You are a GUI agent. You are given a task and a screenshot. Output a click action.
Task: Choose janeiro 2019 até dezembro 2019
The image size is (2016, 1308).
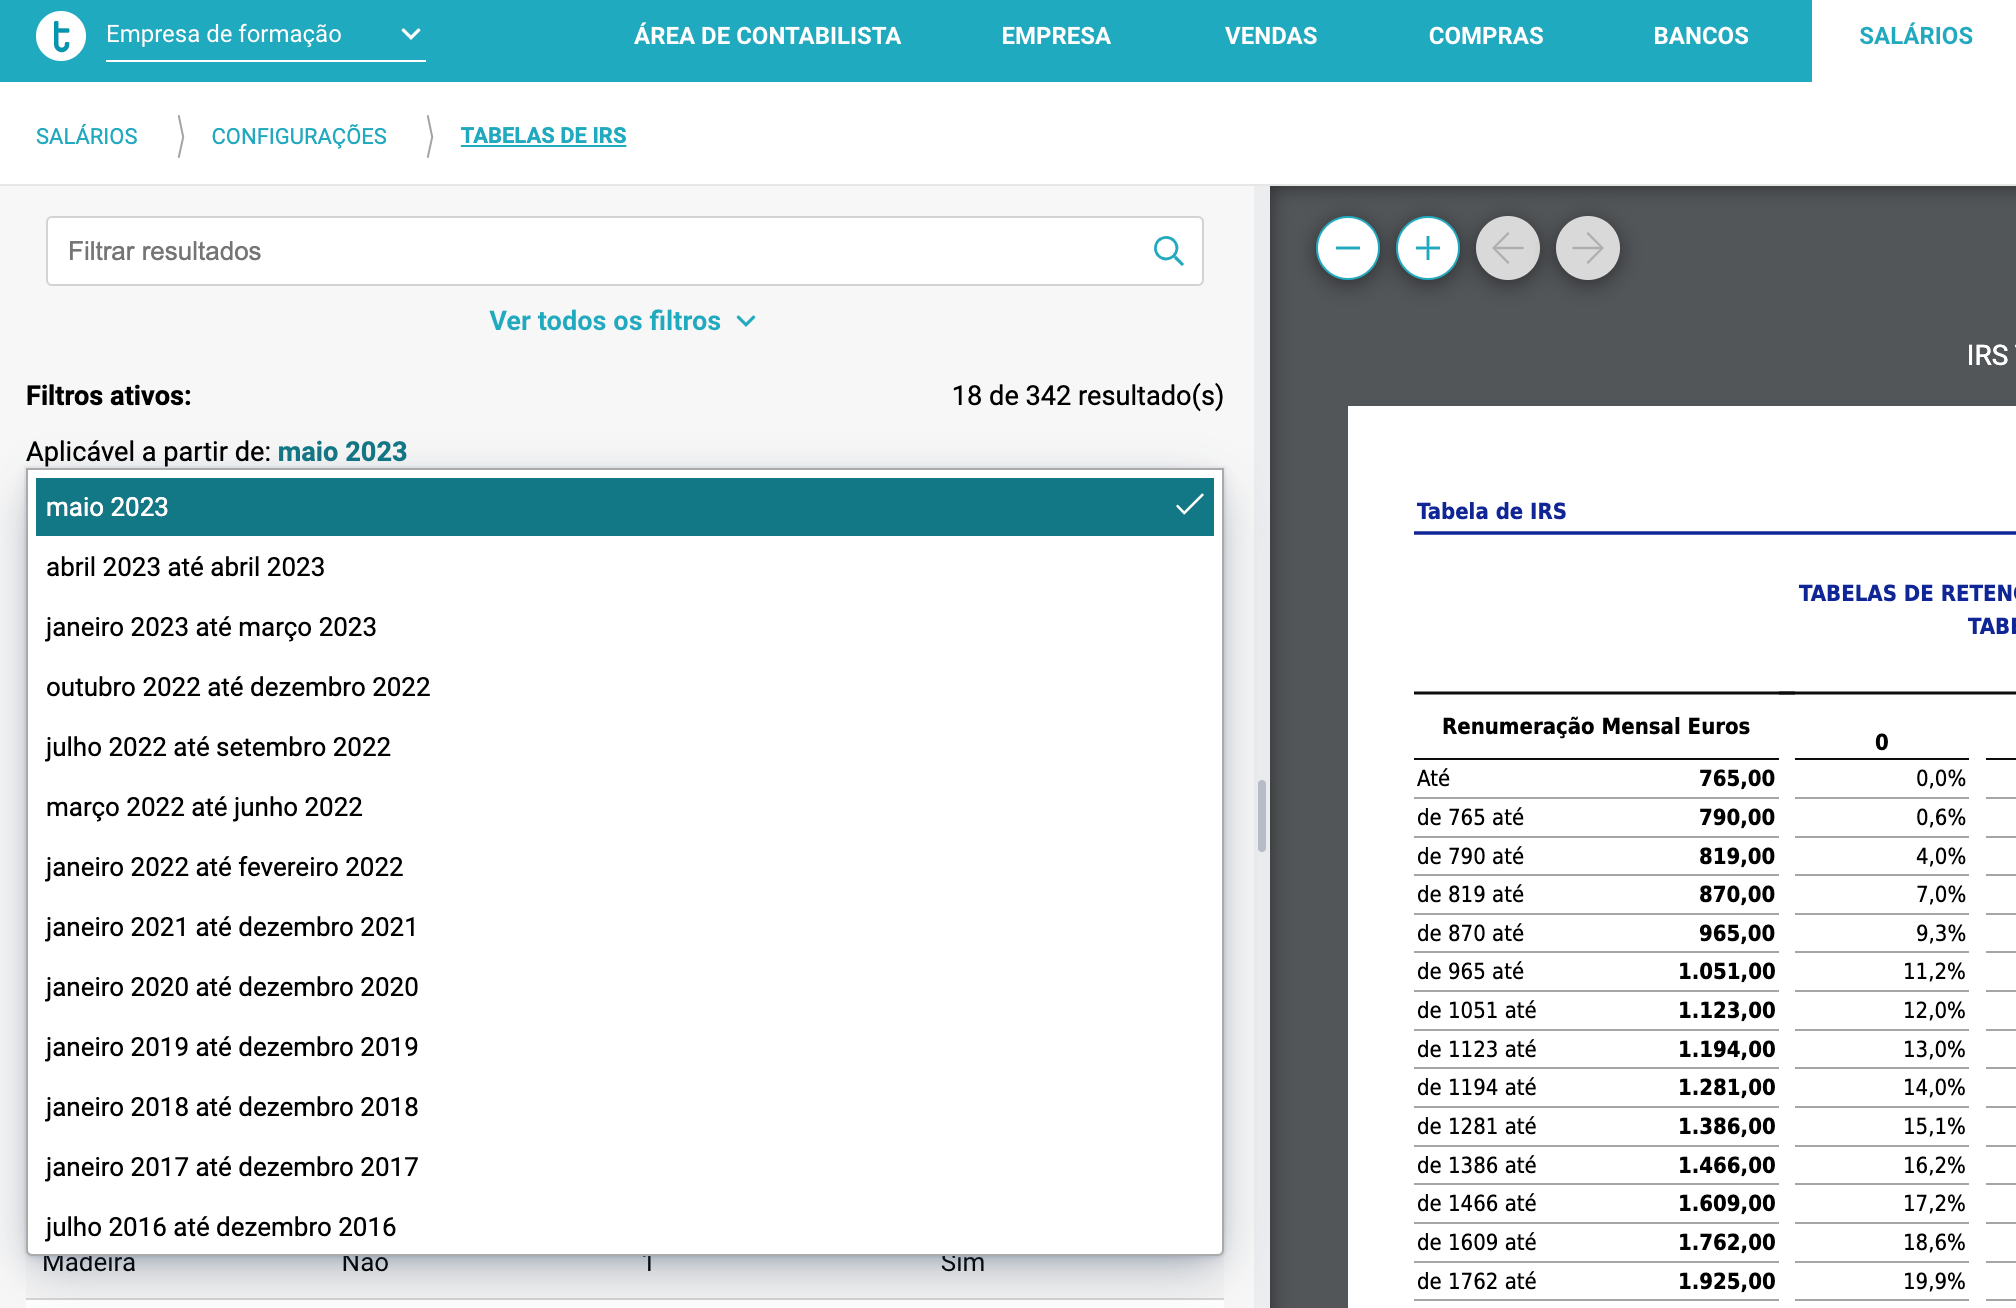point(625,1047)
